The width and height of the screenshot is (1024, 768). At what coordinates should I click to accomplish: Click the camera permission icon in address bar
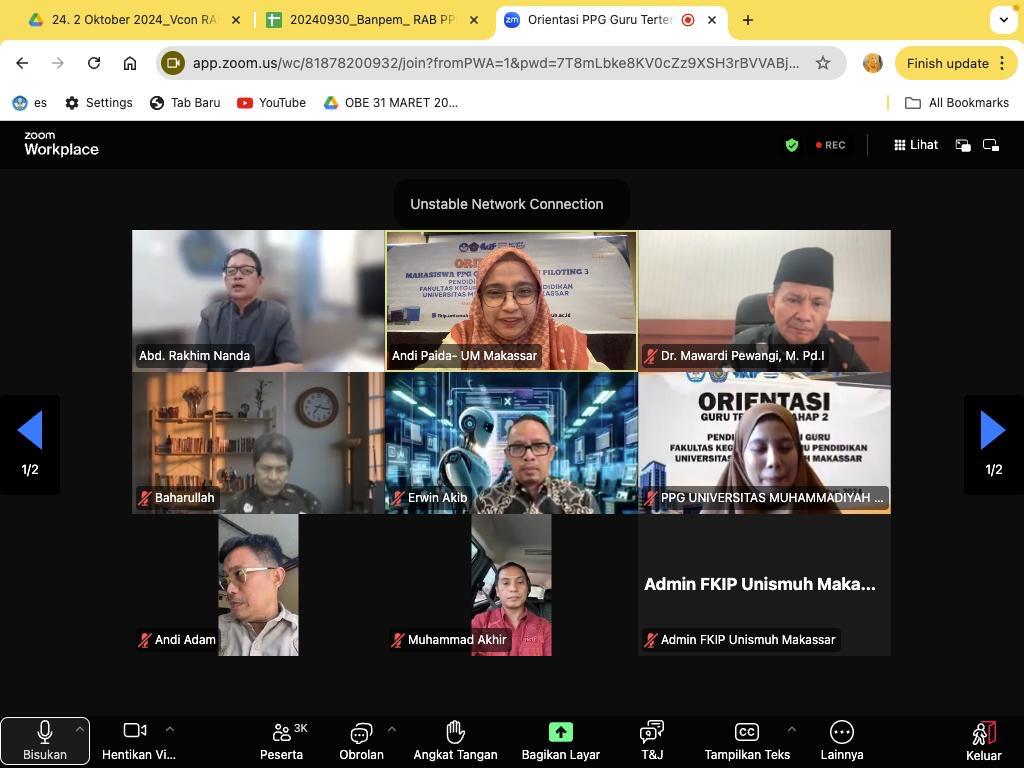click(x=173, y=63)
